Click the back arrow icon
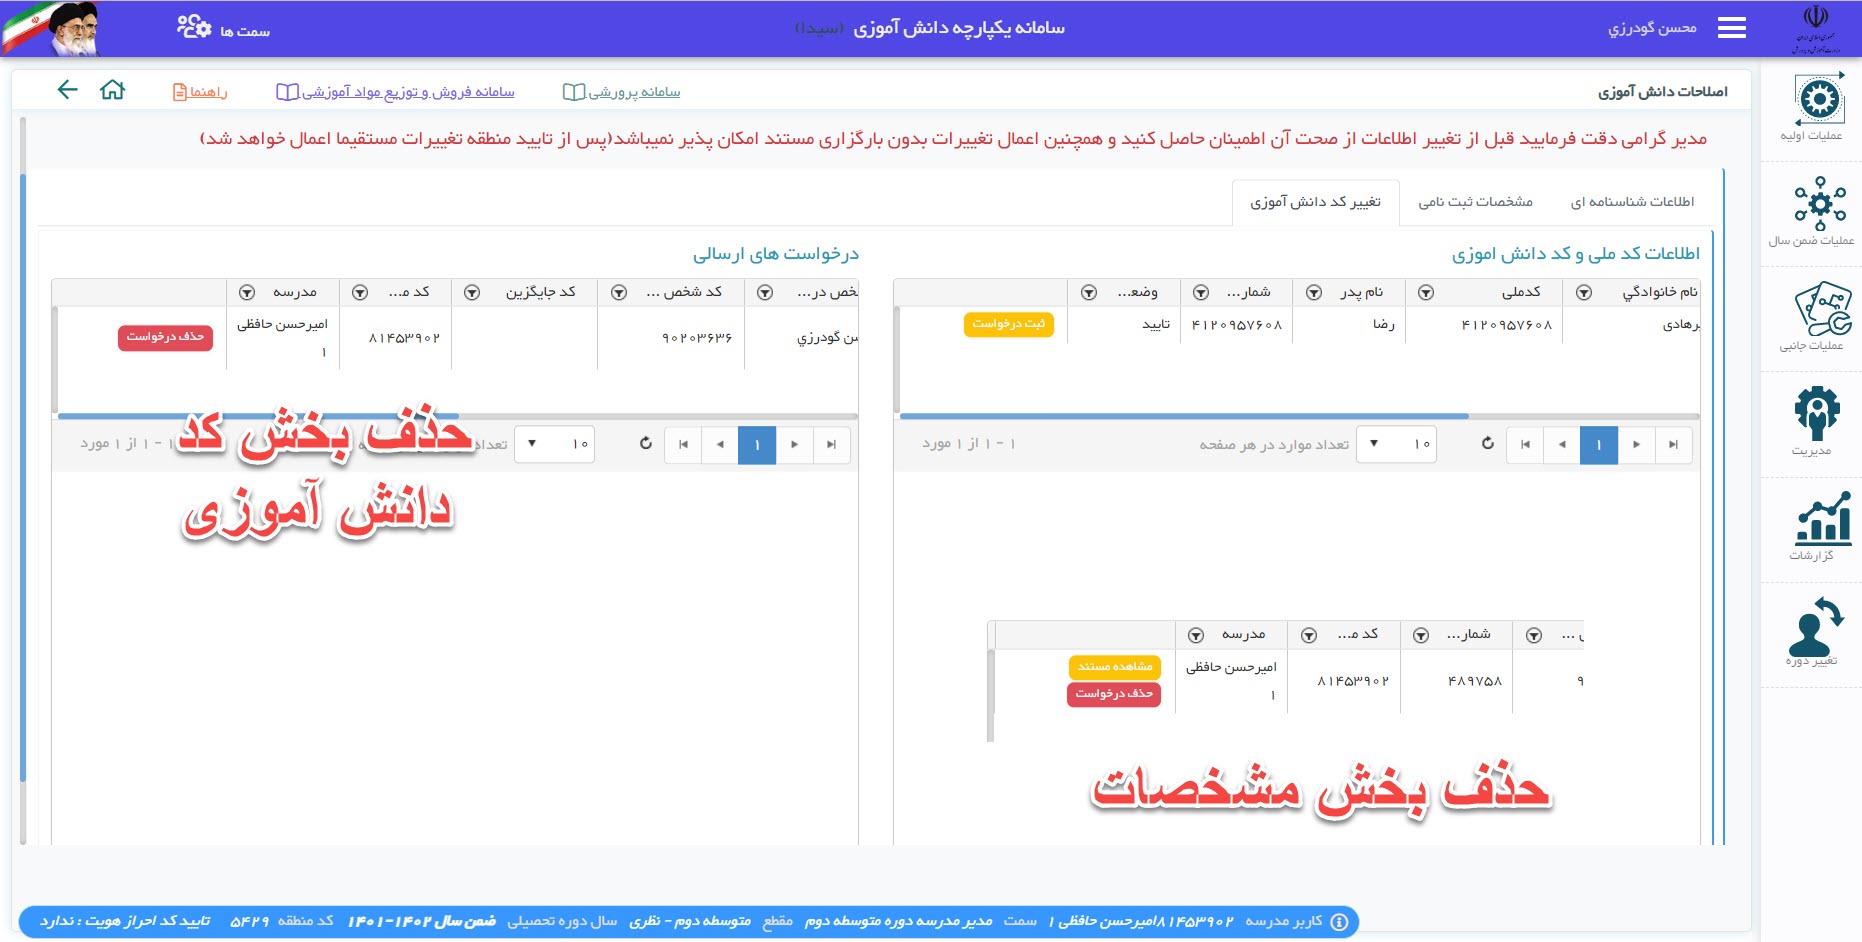This screenshot has height=942, width=1862. point(67,90)
